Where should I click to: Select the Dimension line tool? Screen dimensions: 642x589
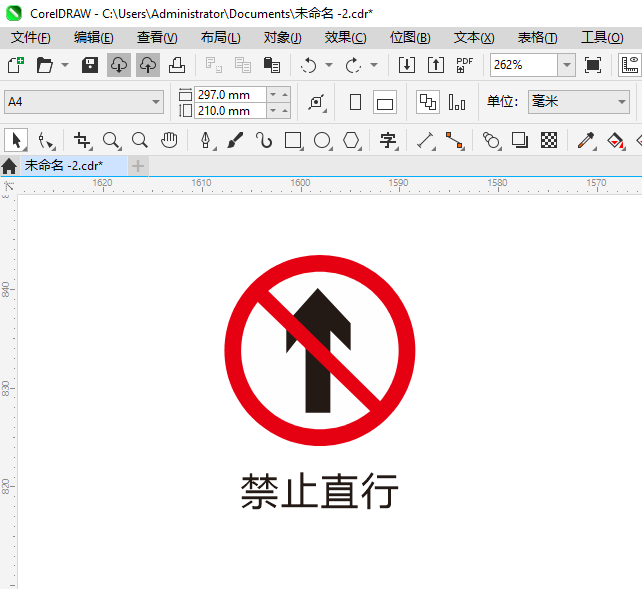click(425, 140)
